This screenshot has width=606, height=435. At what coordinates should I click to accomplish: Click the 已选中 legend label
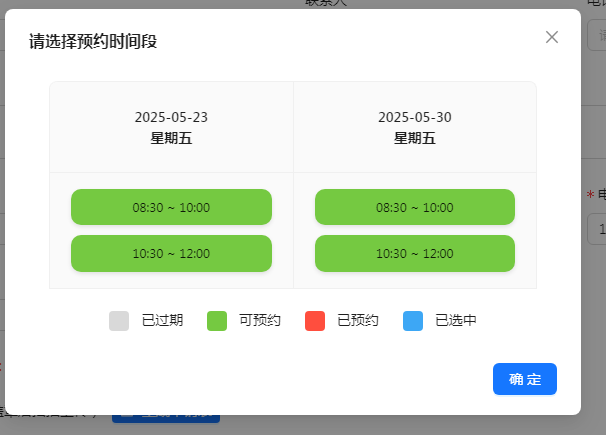pyautogui.click(x=456, y=320)
